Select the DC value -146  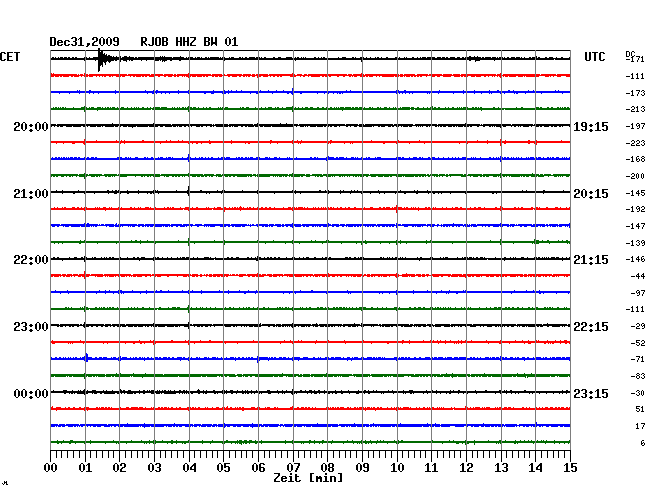click(x=635, y=259)
